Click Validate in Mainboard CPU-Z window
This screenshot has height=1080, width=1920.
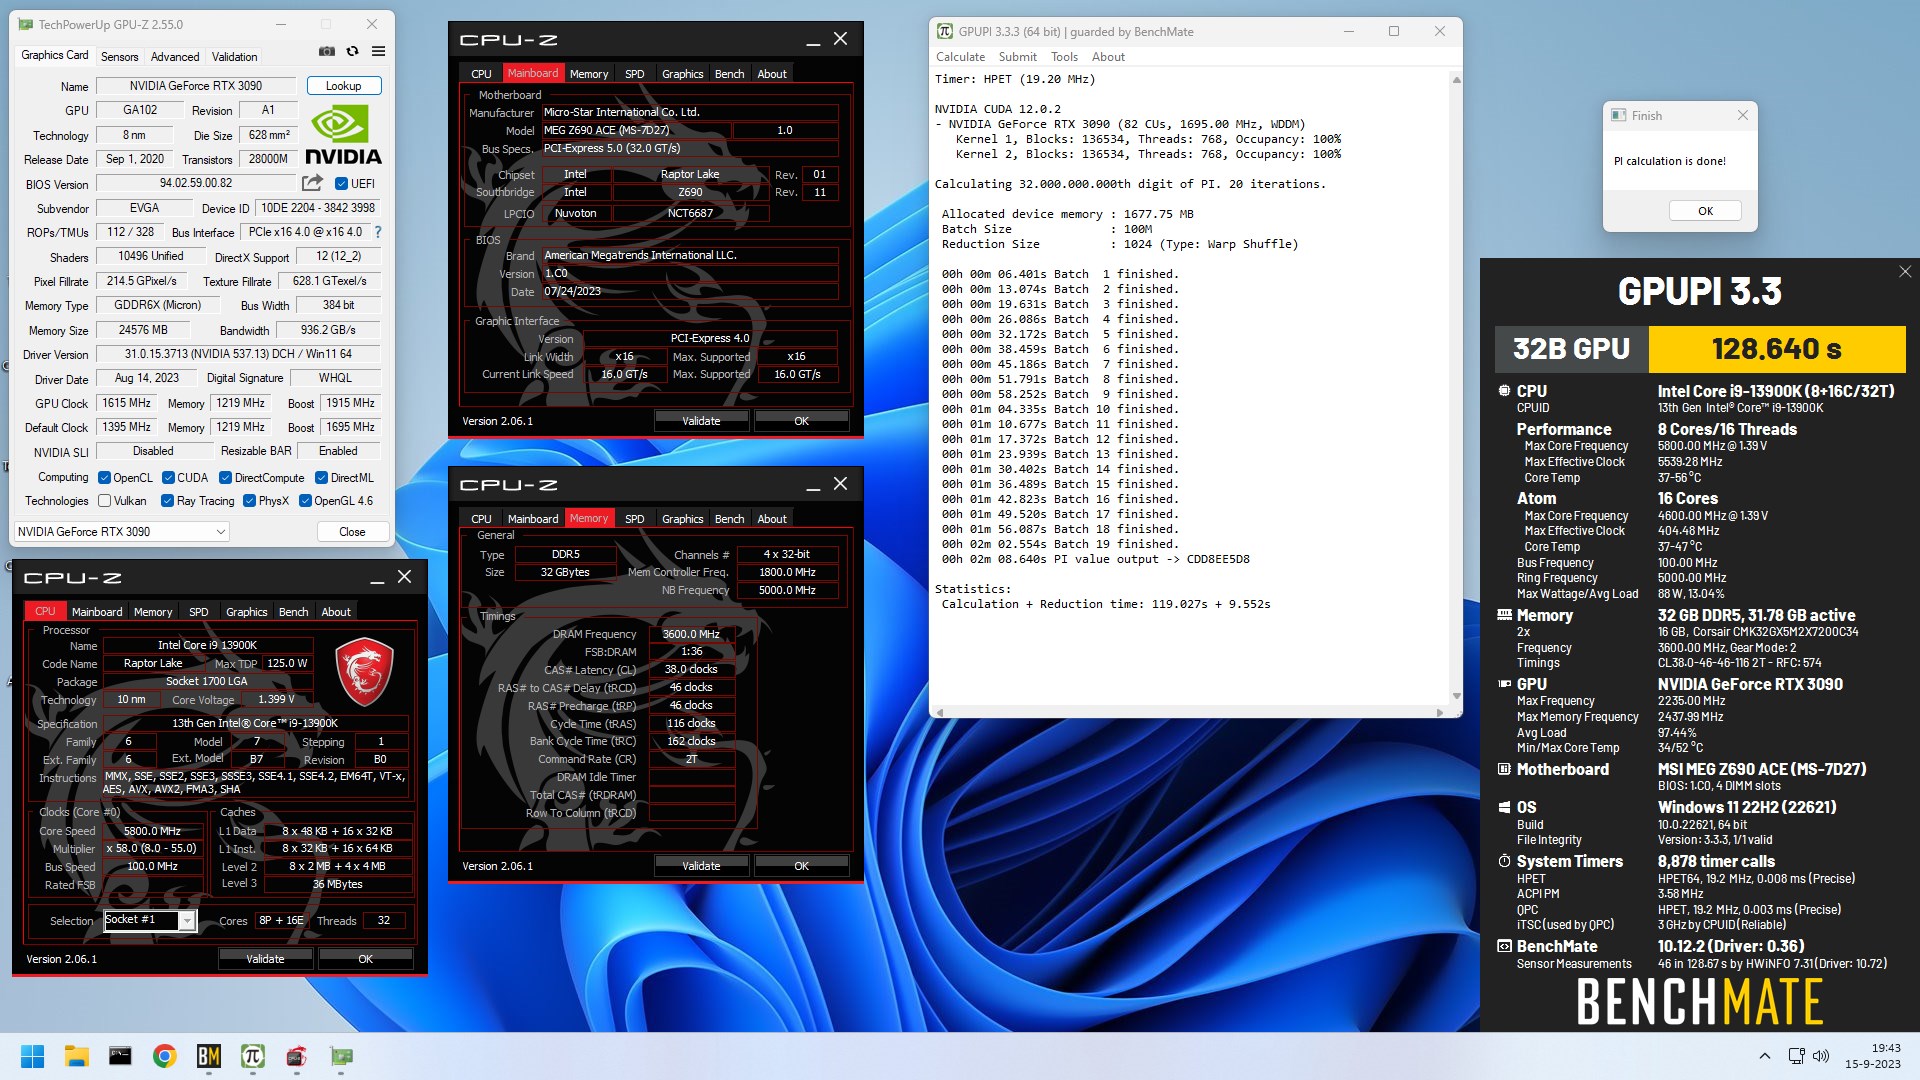pos(701,421)
